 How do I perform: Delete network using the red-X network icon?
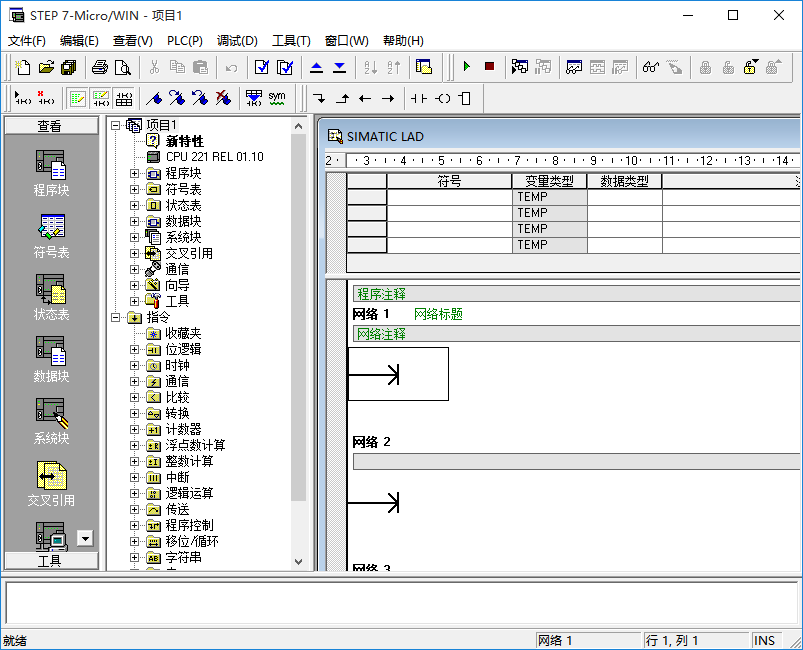46,98
